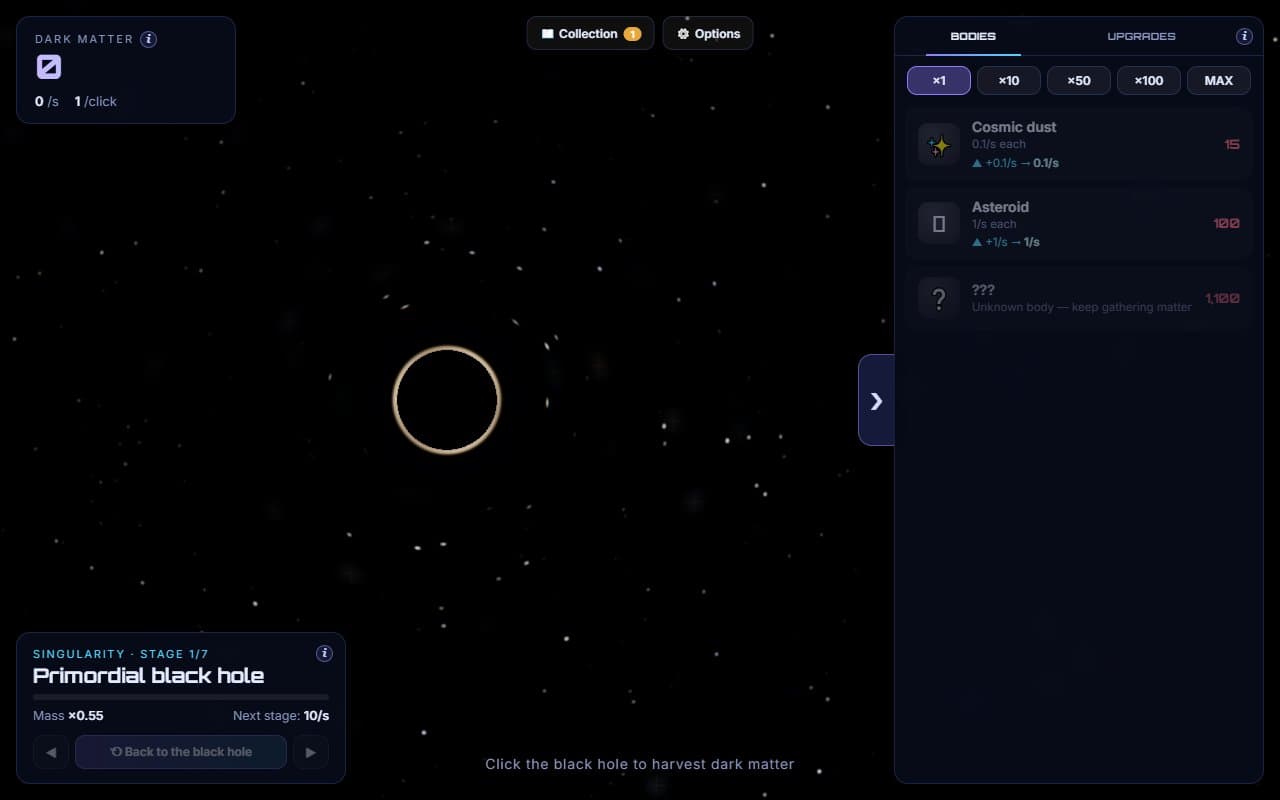Switch to the Bodies tab

coord(973,36)
